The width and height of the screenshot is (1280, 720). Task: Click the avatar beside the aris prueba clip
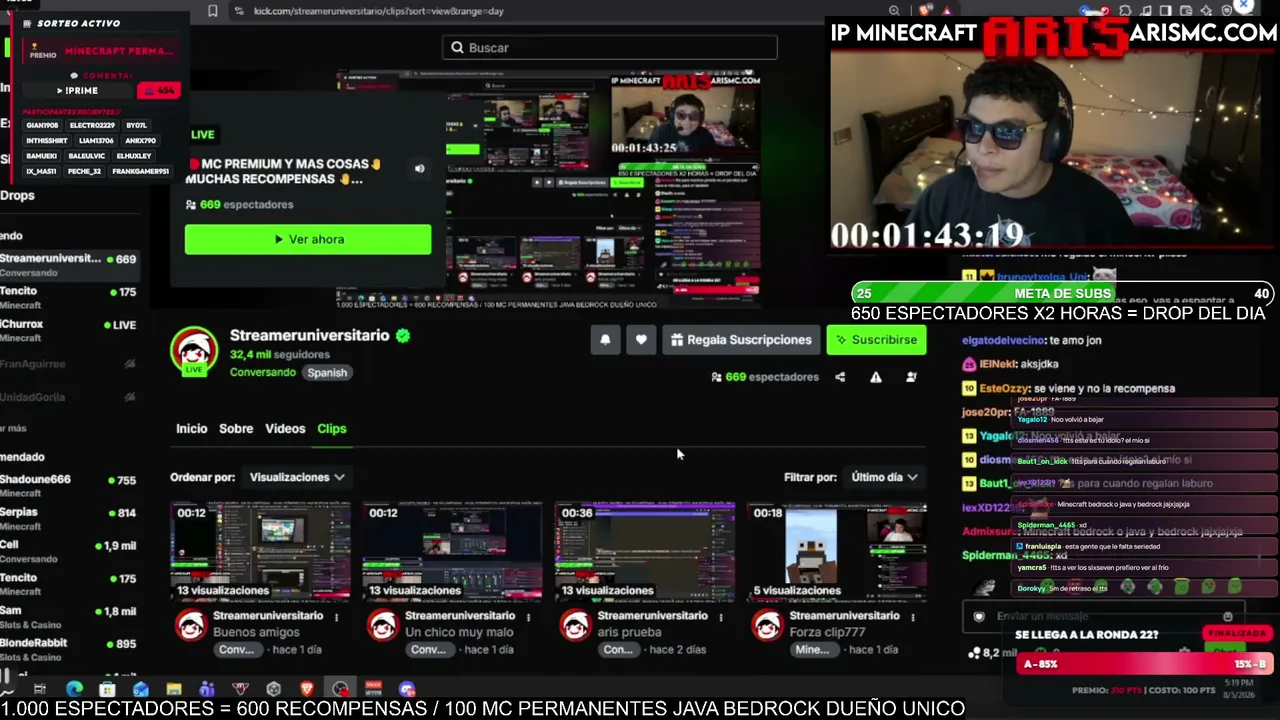(x=575, y=626)
